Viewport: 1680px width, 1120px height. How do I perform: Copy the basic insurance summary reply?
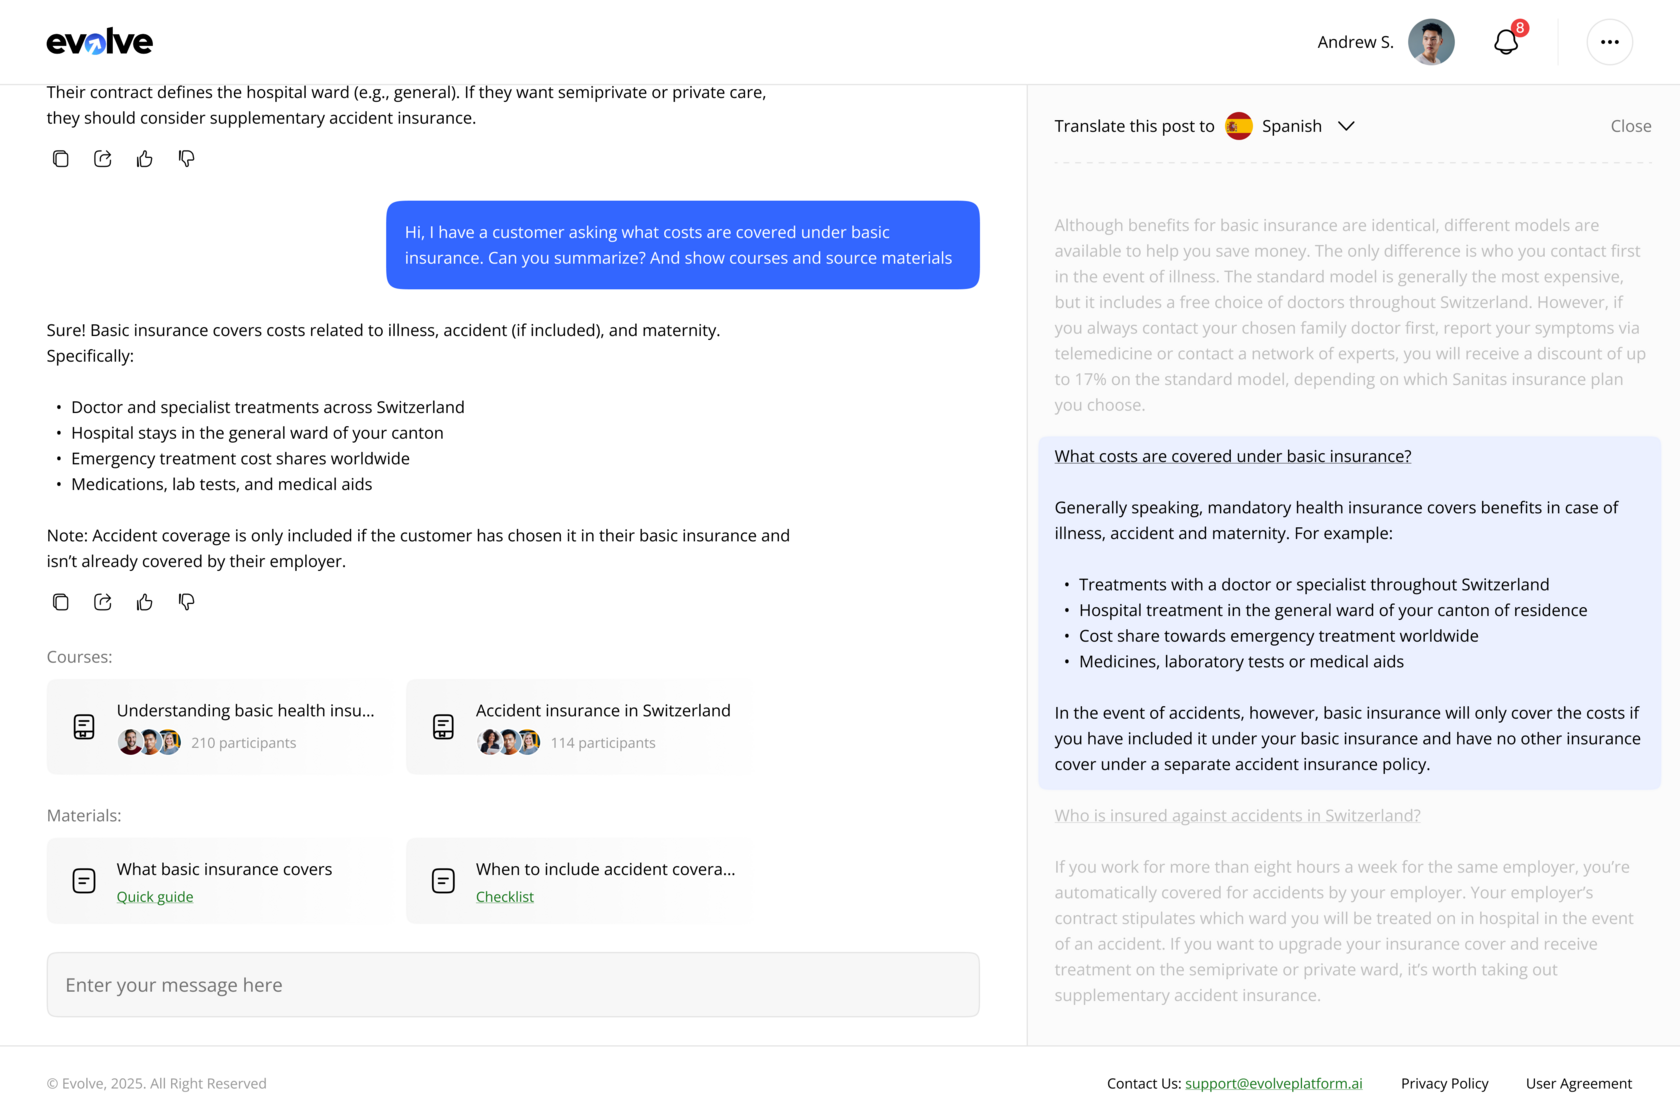pyautogui.click(x=61, y=601)
